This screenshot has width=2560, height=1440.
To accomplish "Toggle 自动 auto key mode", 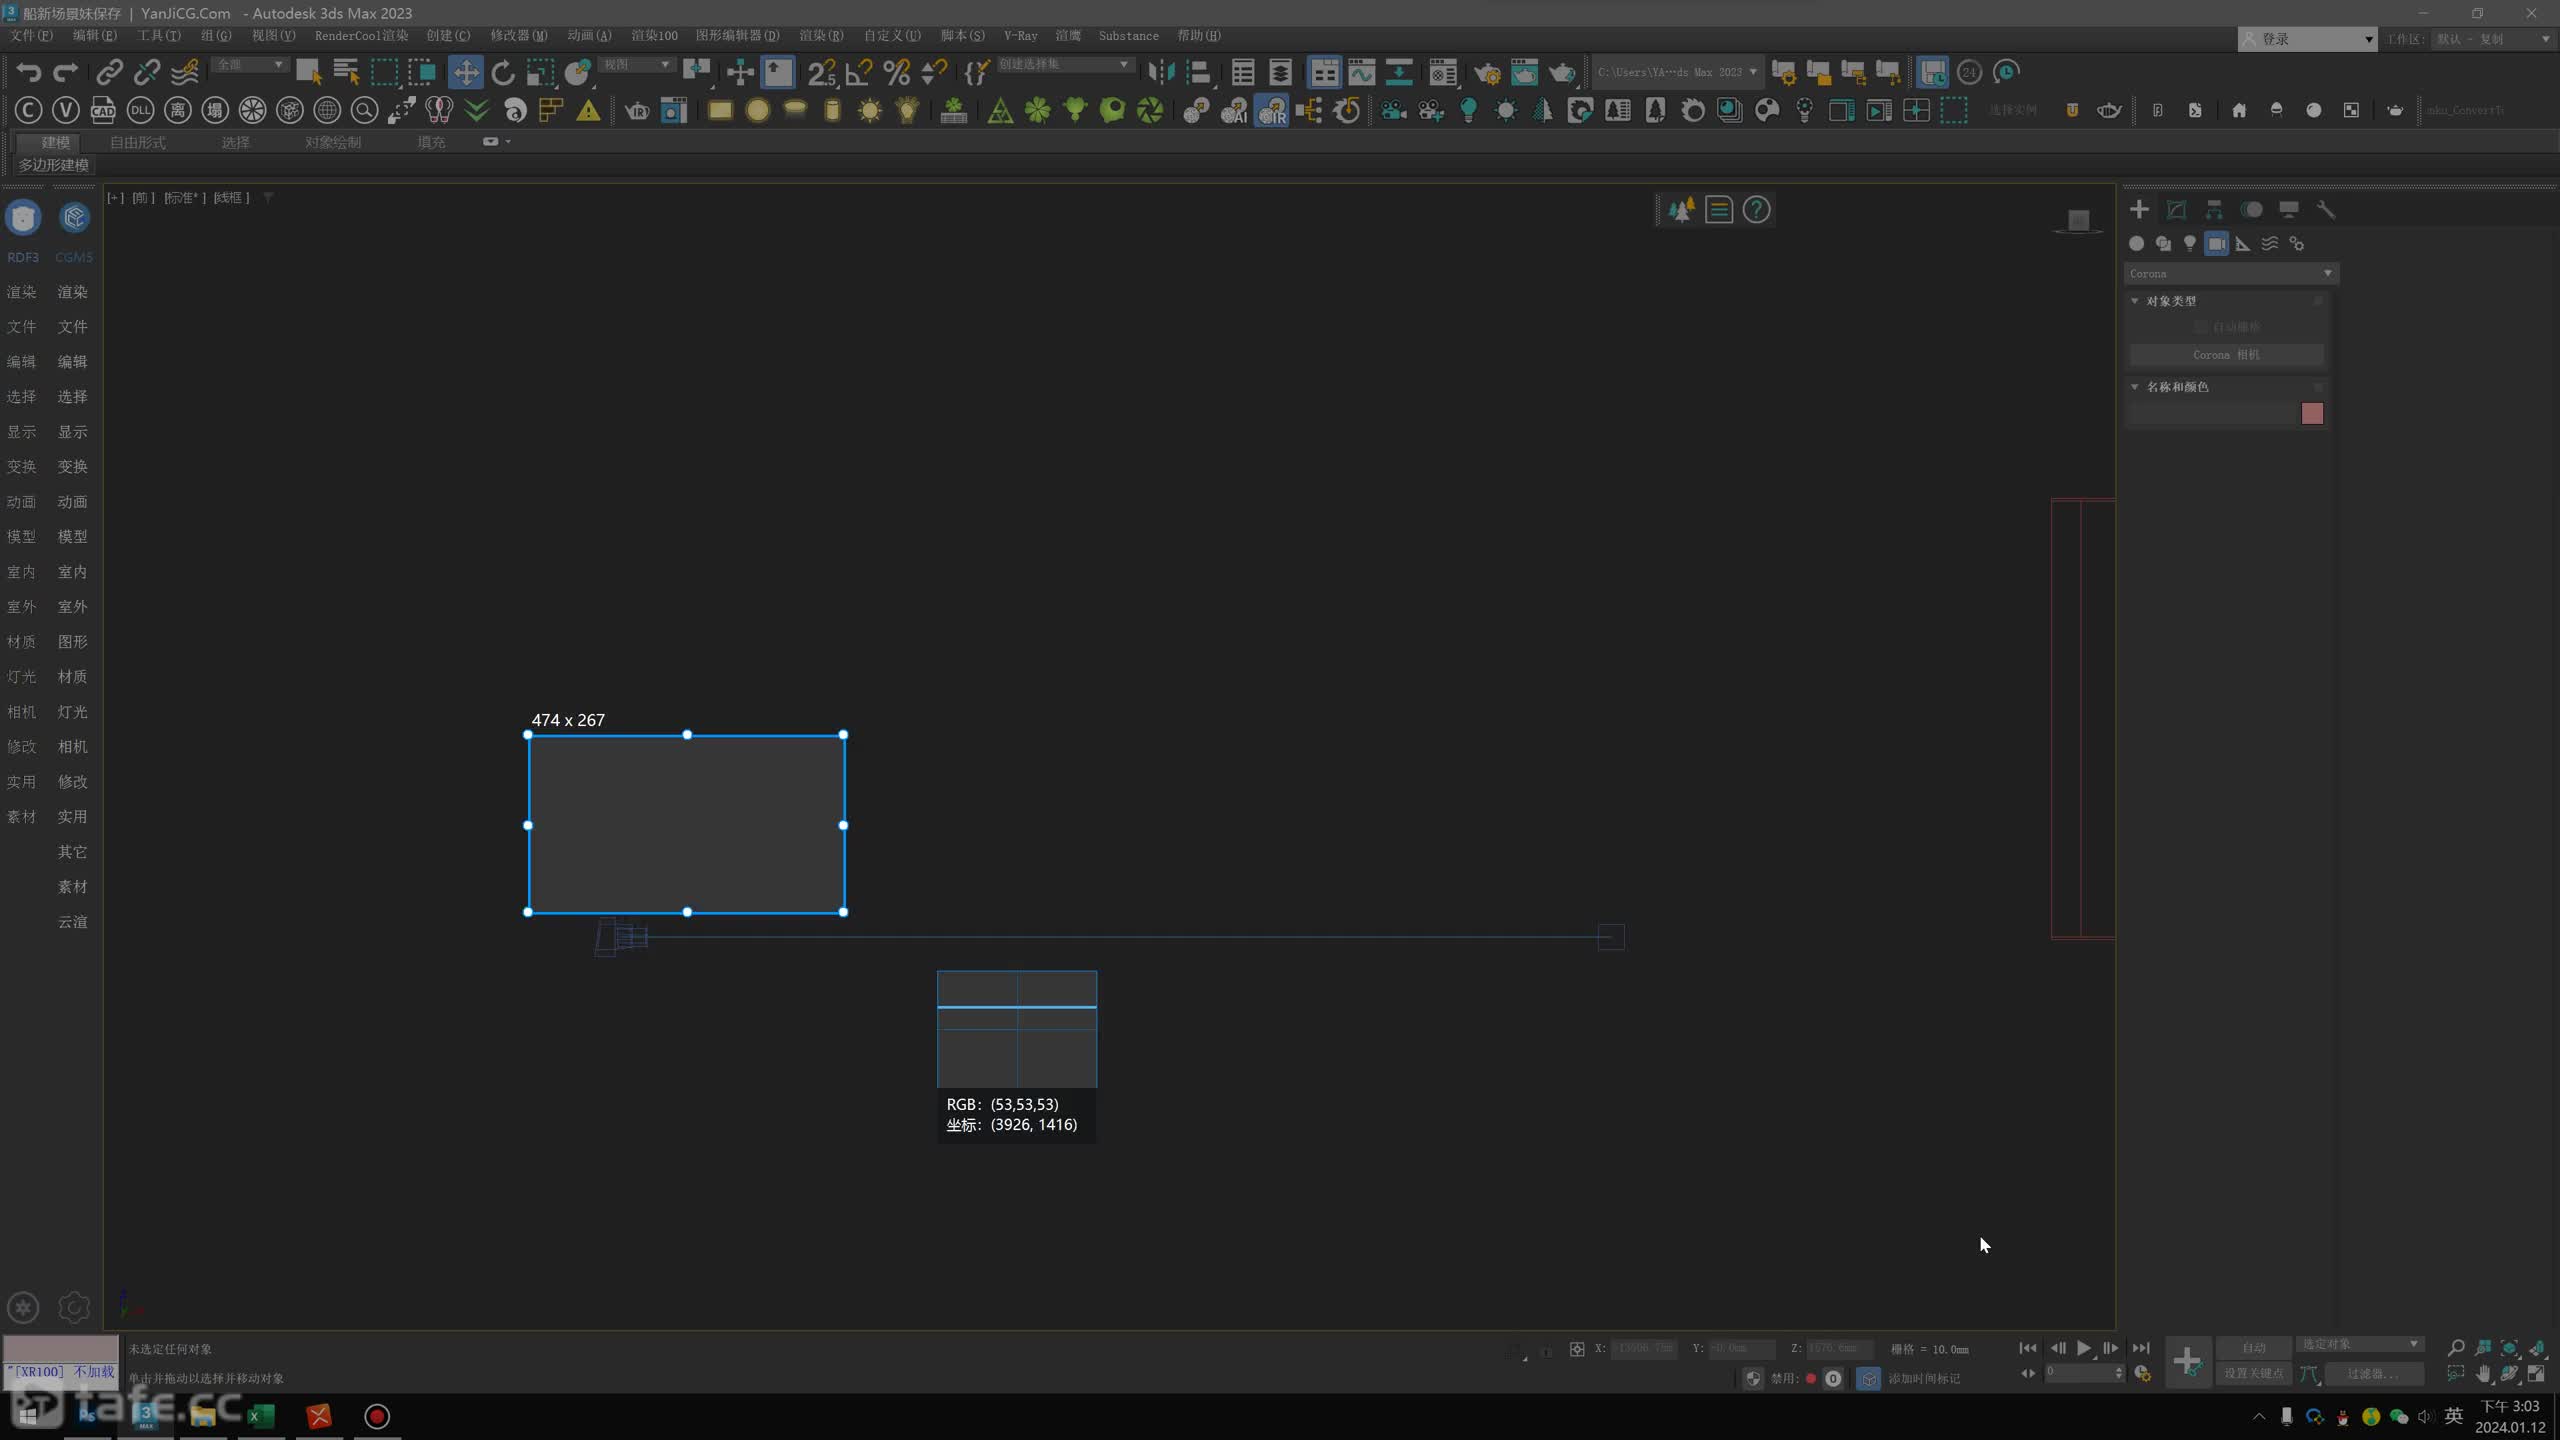I will tap(2253, 1347).
